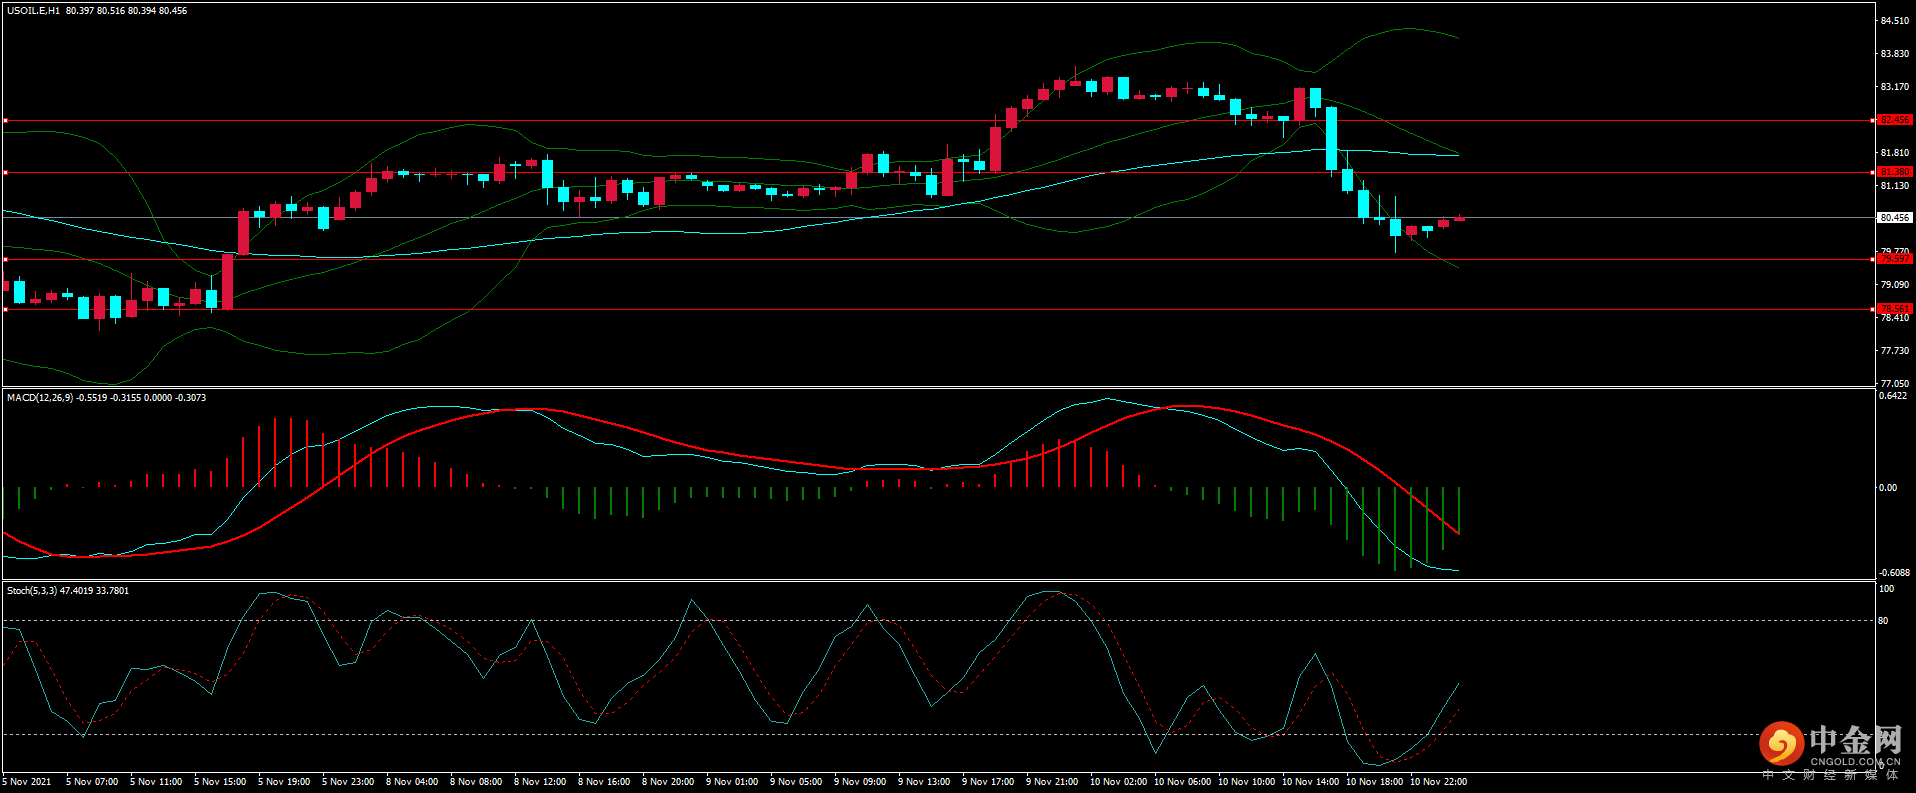1916x793 pixels.
Task: Click the Stochastic scale label 100
Action: pyautogui.click(x=1887, y=589)
